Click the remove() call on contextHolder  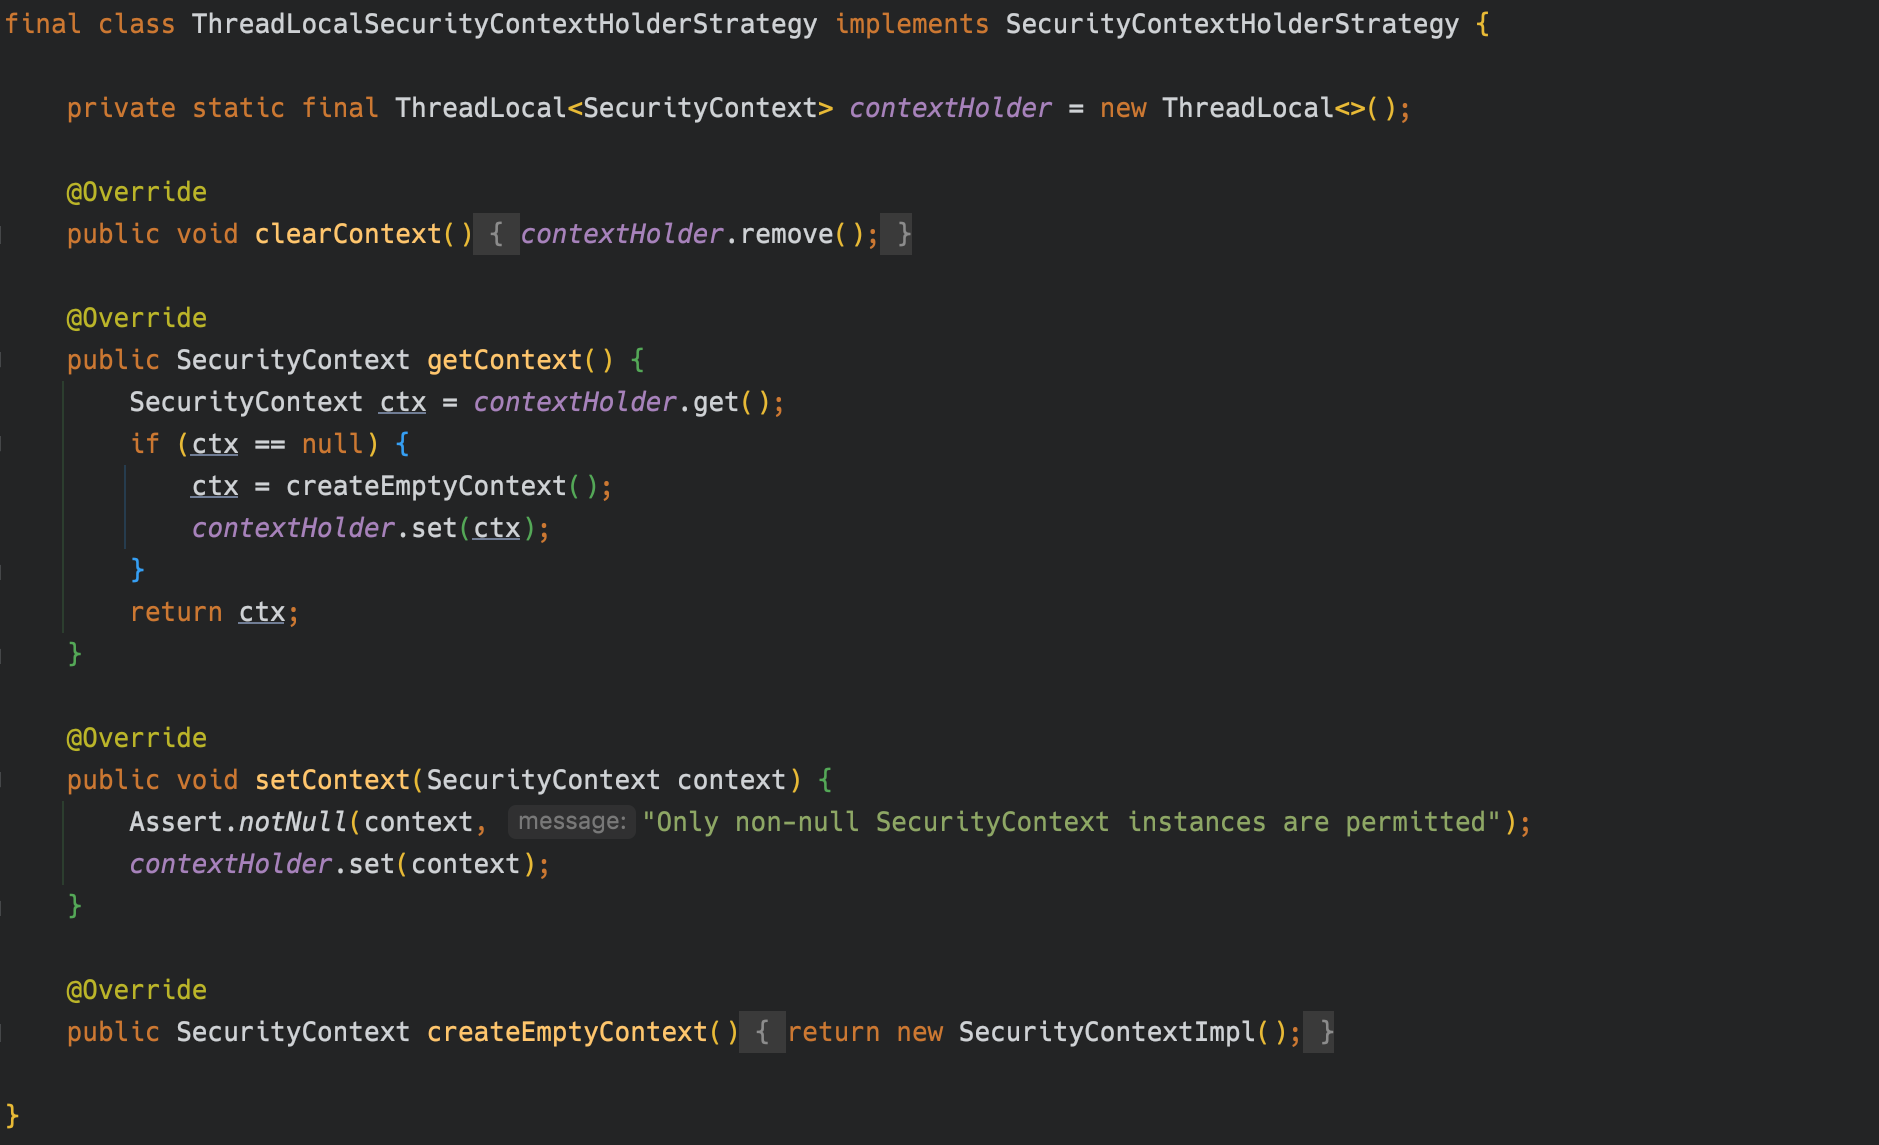pyautogui.click(x=801, y=234)
